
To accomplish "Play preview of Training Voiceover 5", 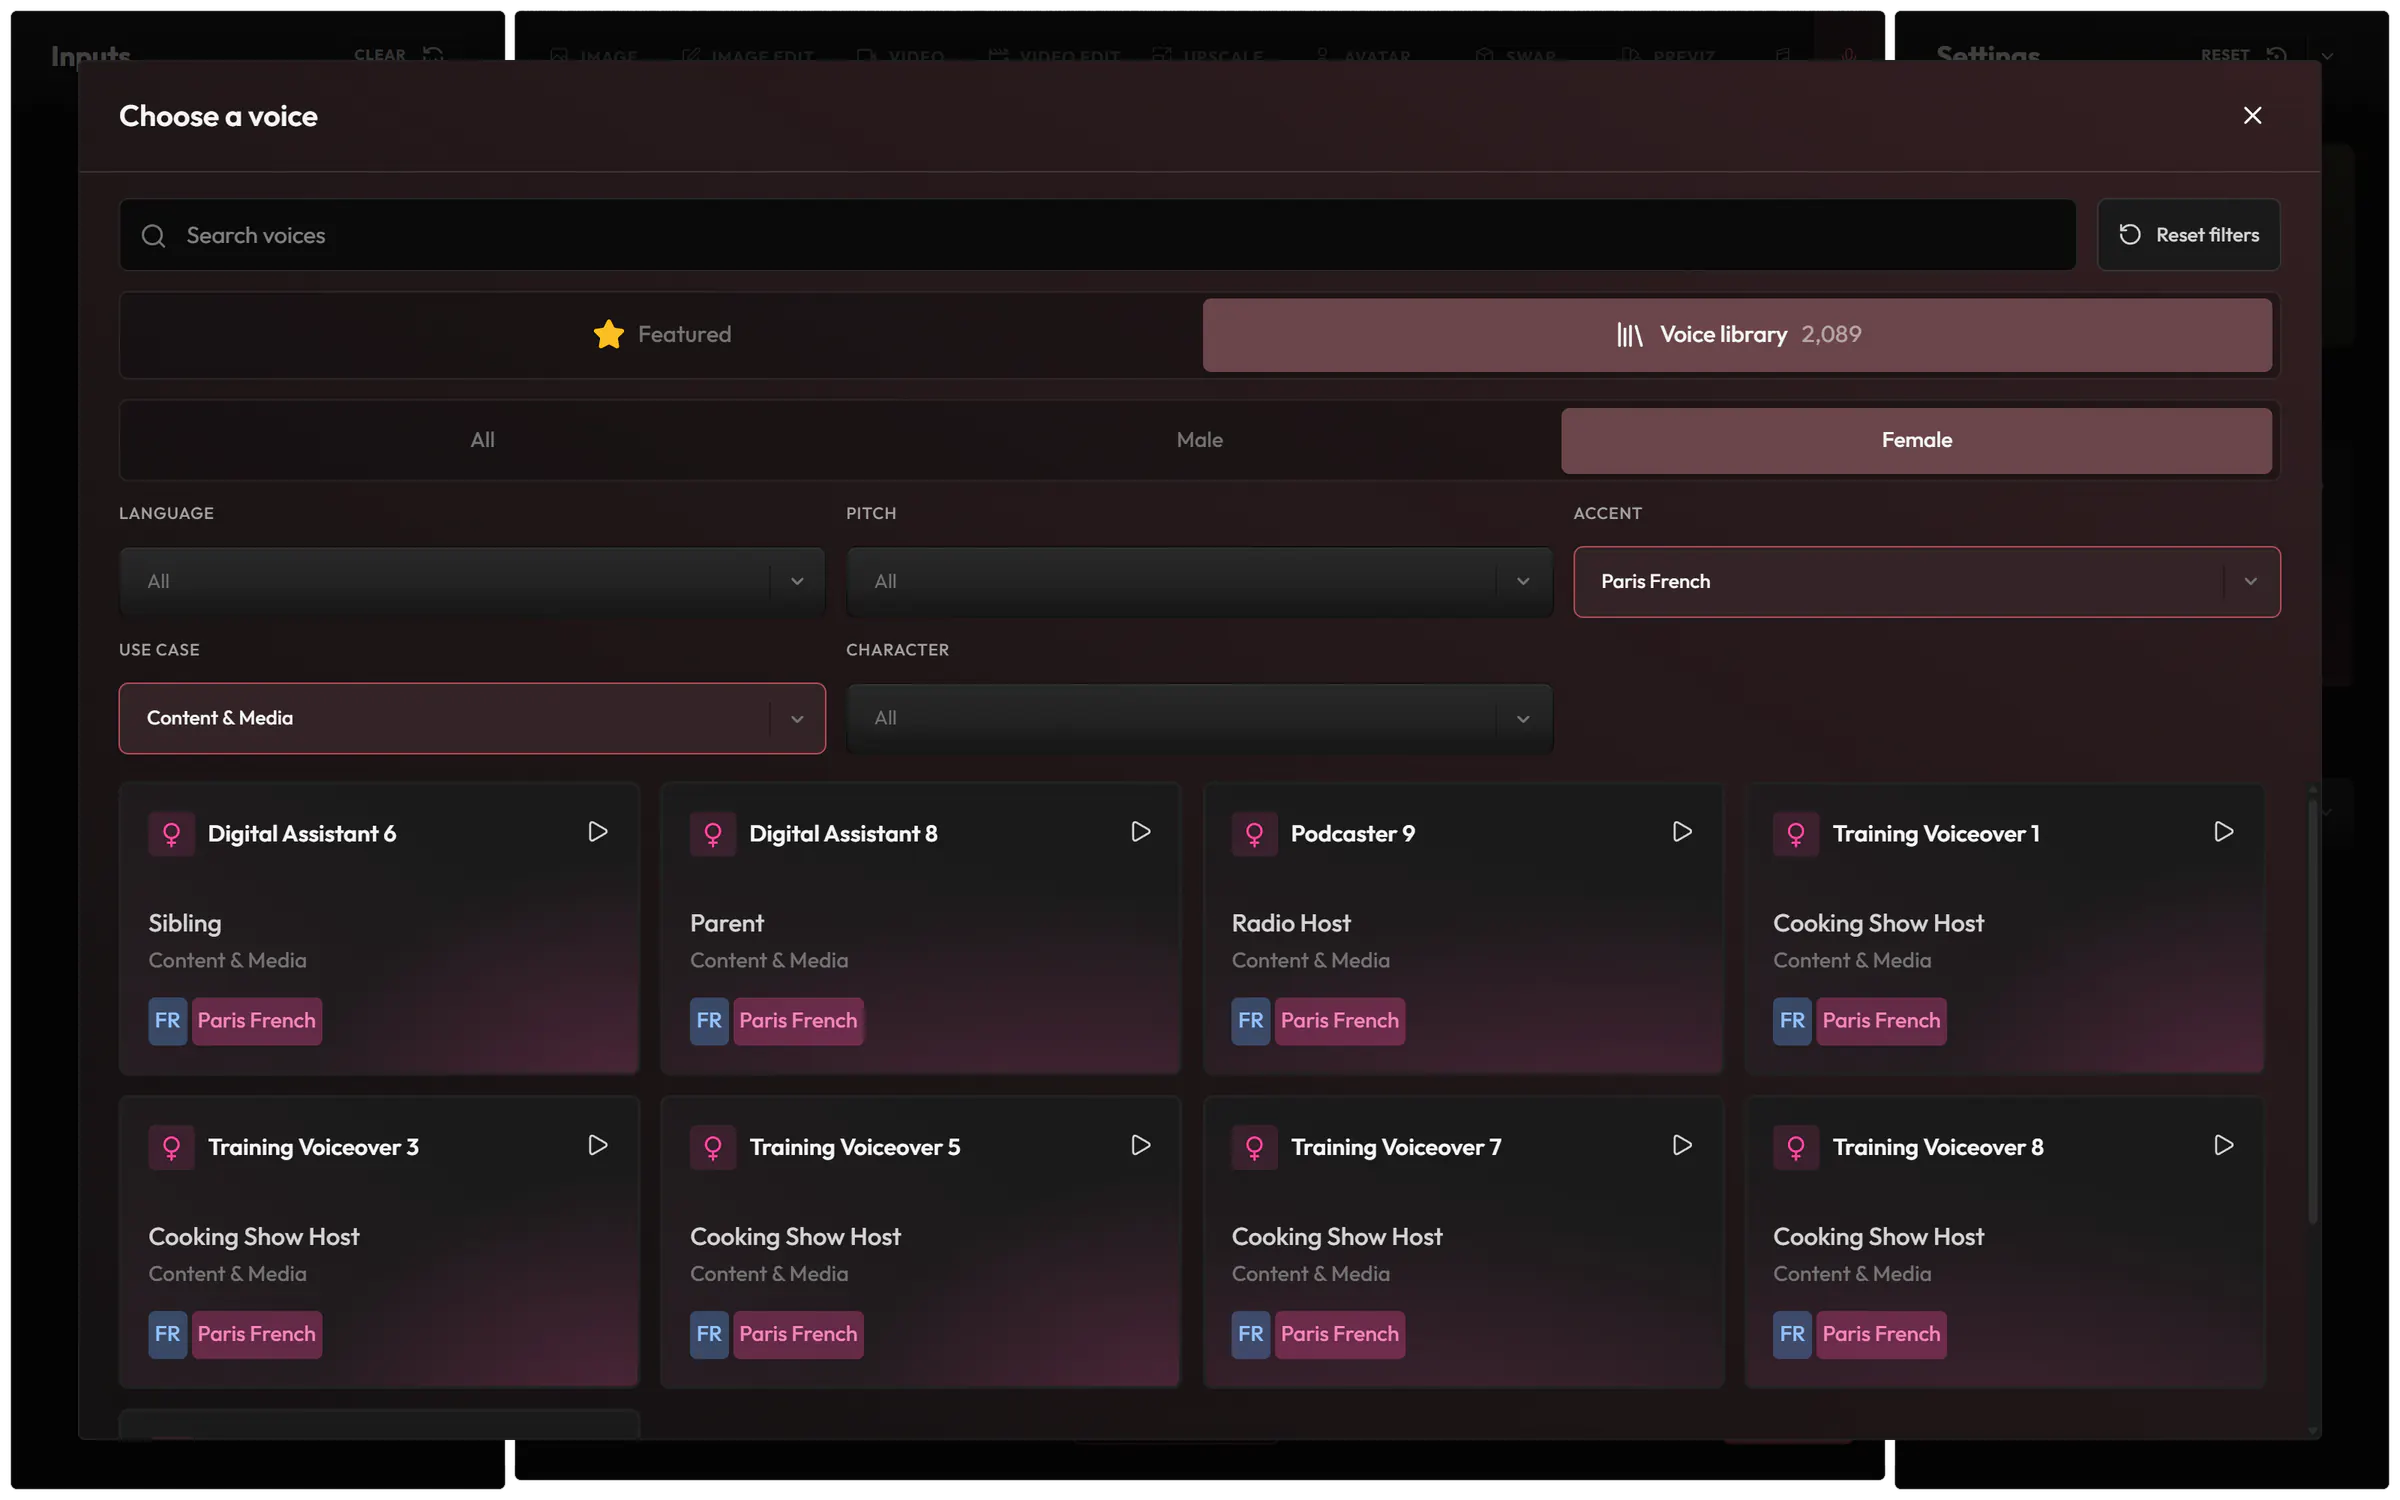I will 1140,1145.
